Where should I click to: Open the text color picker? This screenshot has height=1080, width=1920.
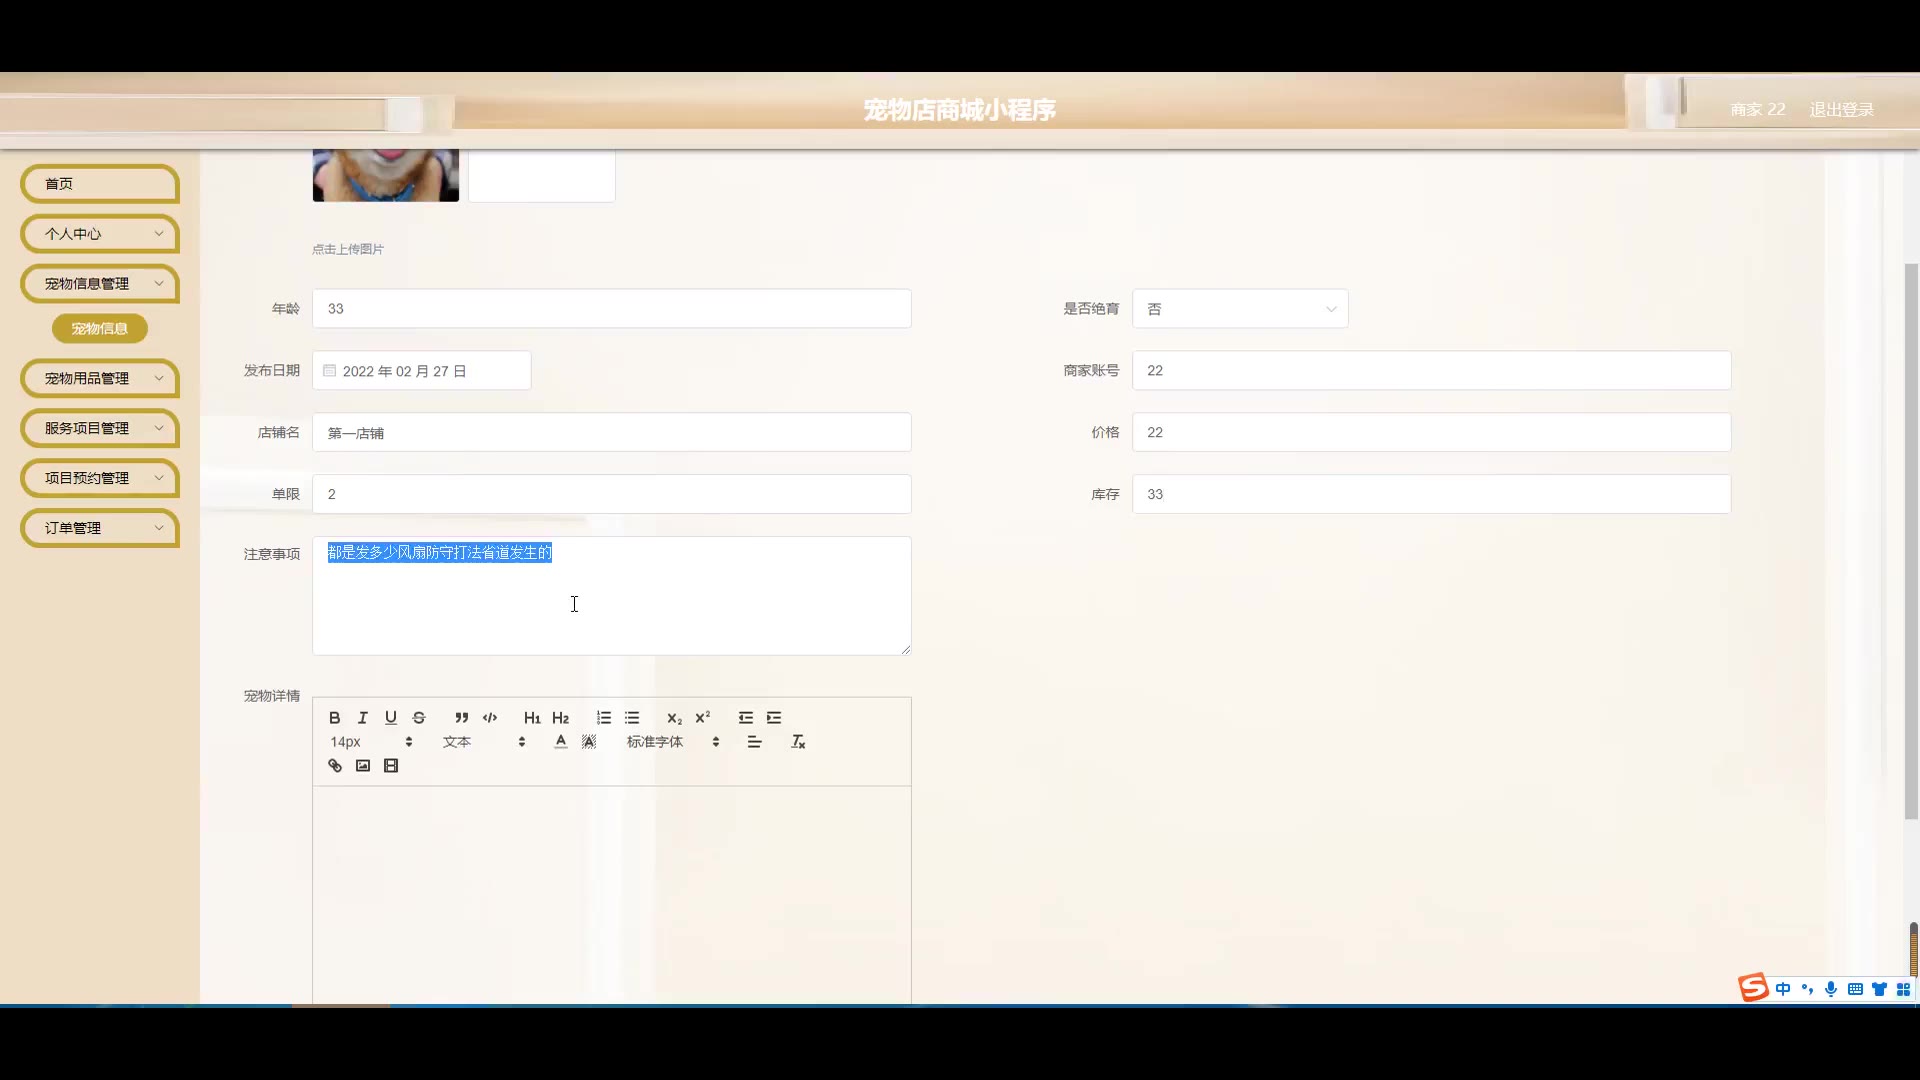coord(561,742)
